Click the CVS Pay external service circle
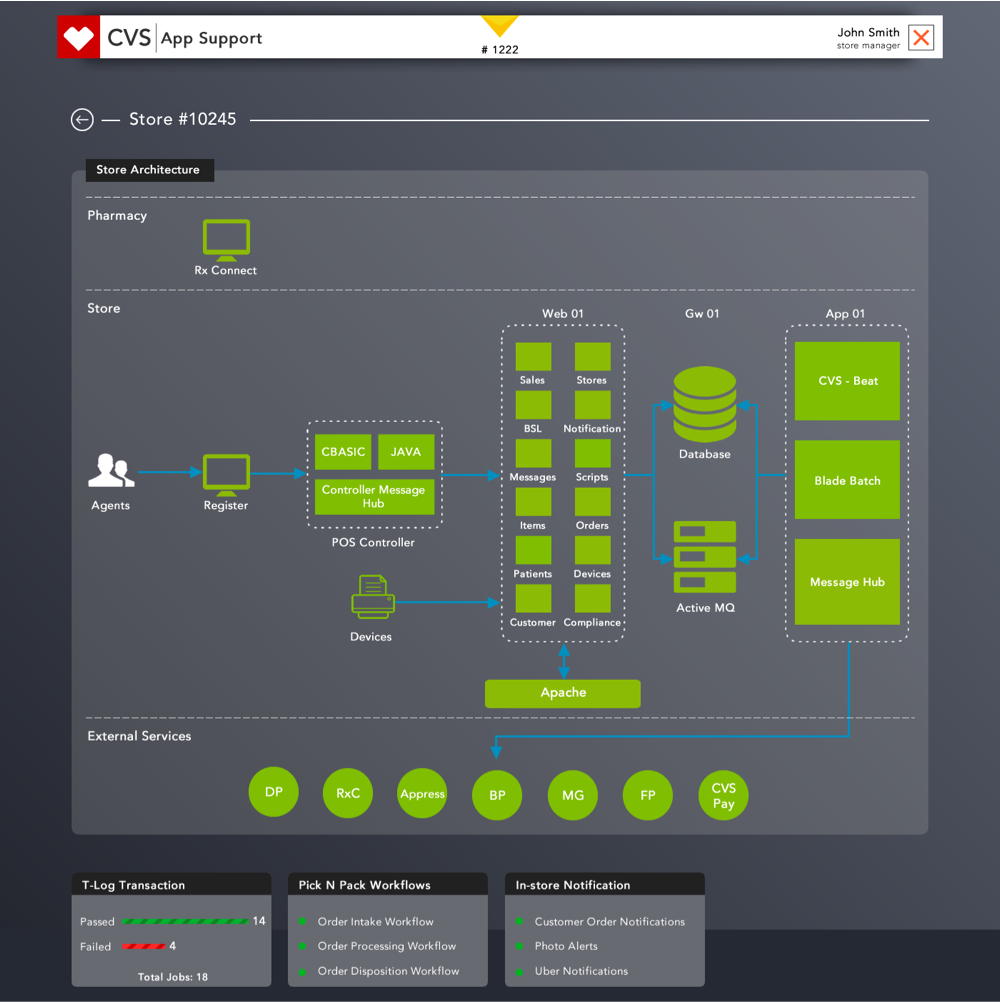This screenshot has height=1002, width=1000. [723, 796]
